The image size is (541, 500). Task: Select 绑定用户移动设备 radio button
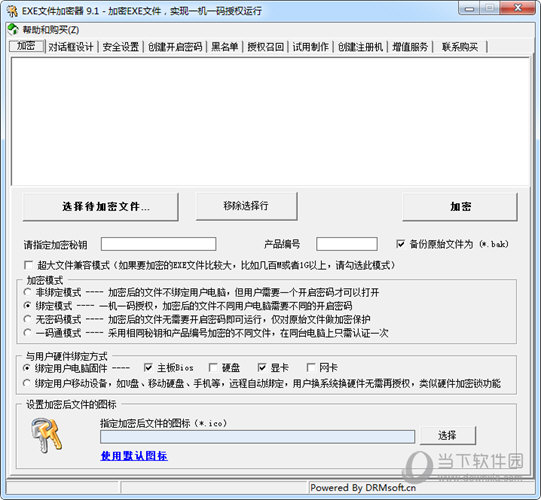tap(27, 383)
